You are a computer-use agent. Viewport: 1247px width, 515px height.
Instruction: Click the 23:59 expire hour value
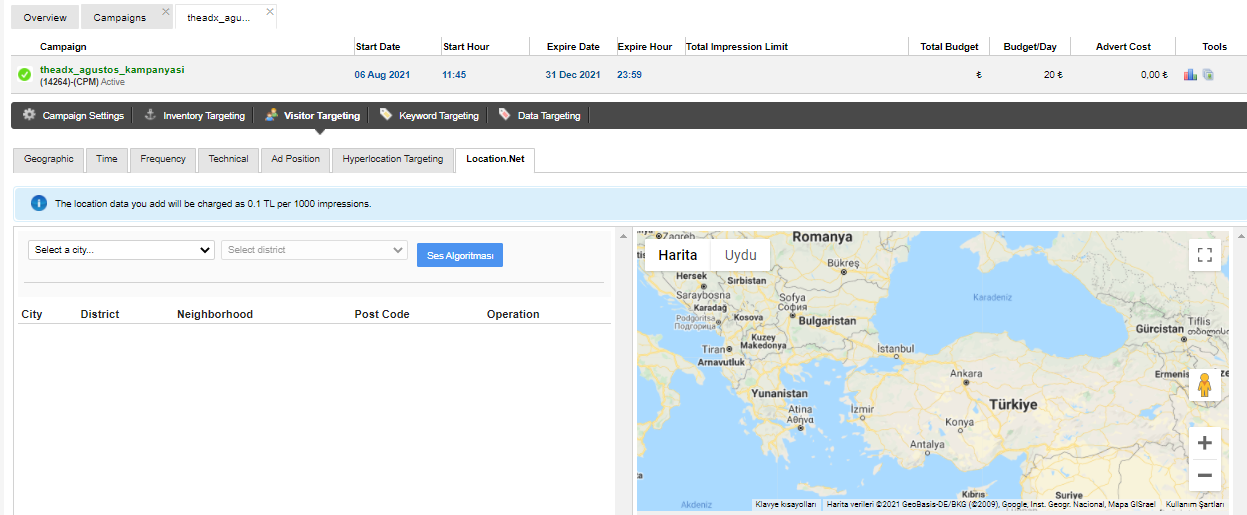click(x=629, y=75)
